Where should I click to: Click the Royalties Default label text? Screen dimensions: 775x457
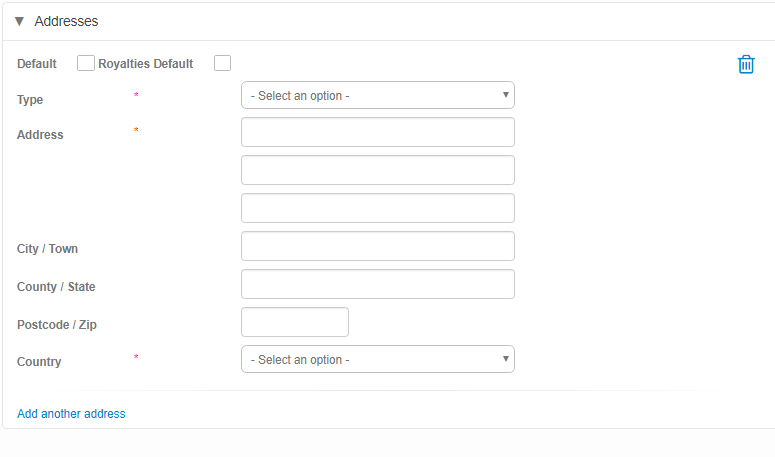pyautogui.click(x=146, y=64)
